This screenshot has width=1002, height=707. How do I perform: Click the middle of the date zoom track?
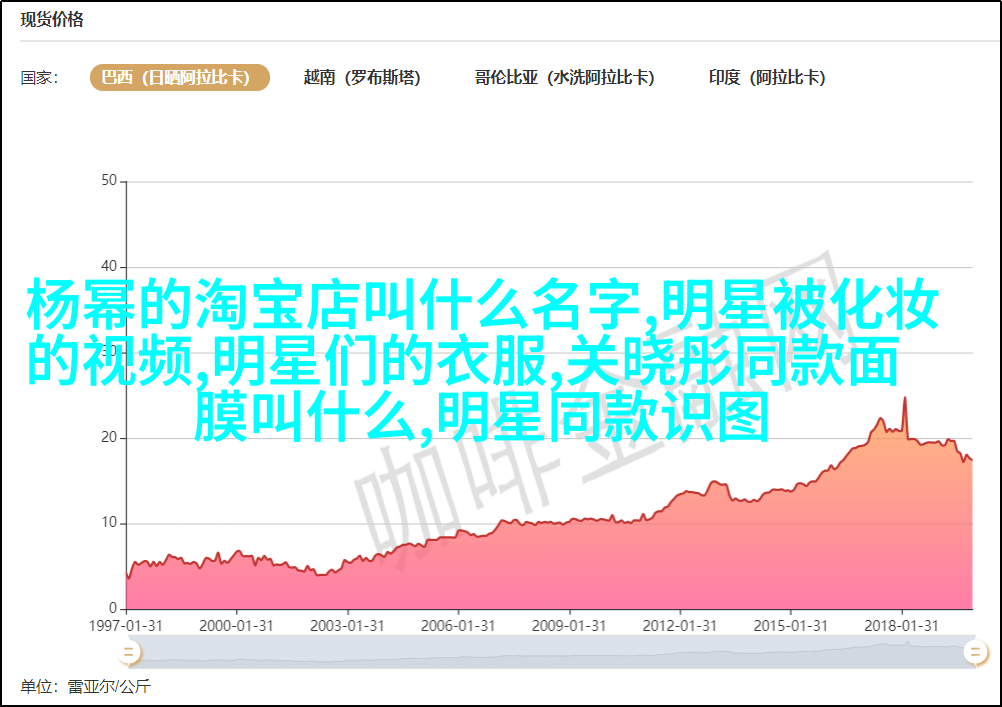point(550,652)
